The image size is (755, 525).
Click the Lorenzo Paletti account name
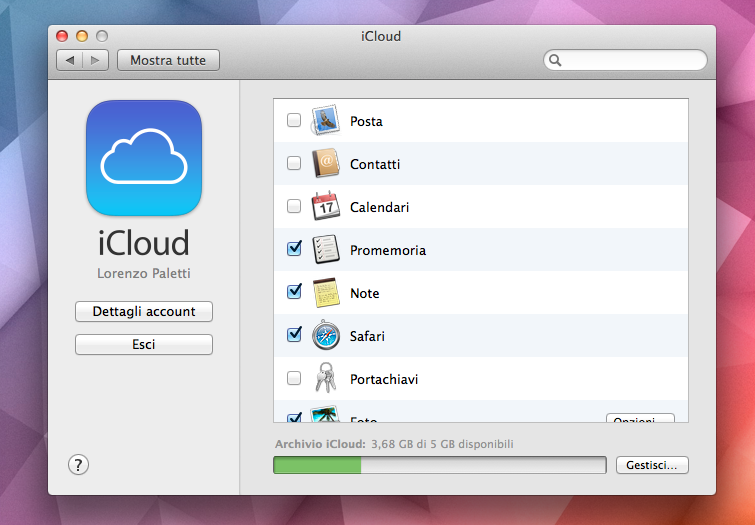click(x=144, y=274)
